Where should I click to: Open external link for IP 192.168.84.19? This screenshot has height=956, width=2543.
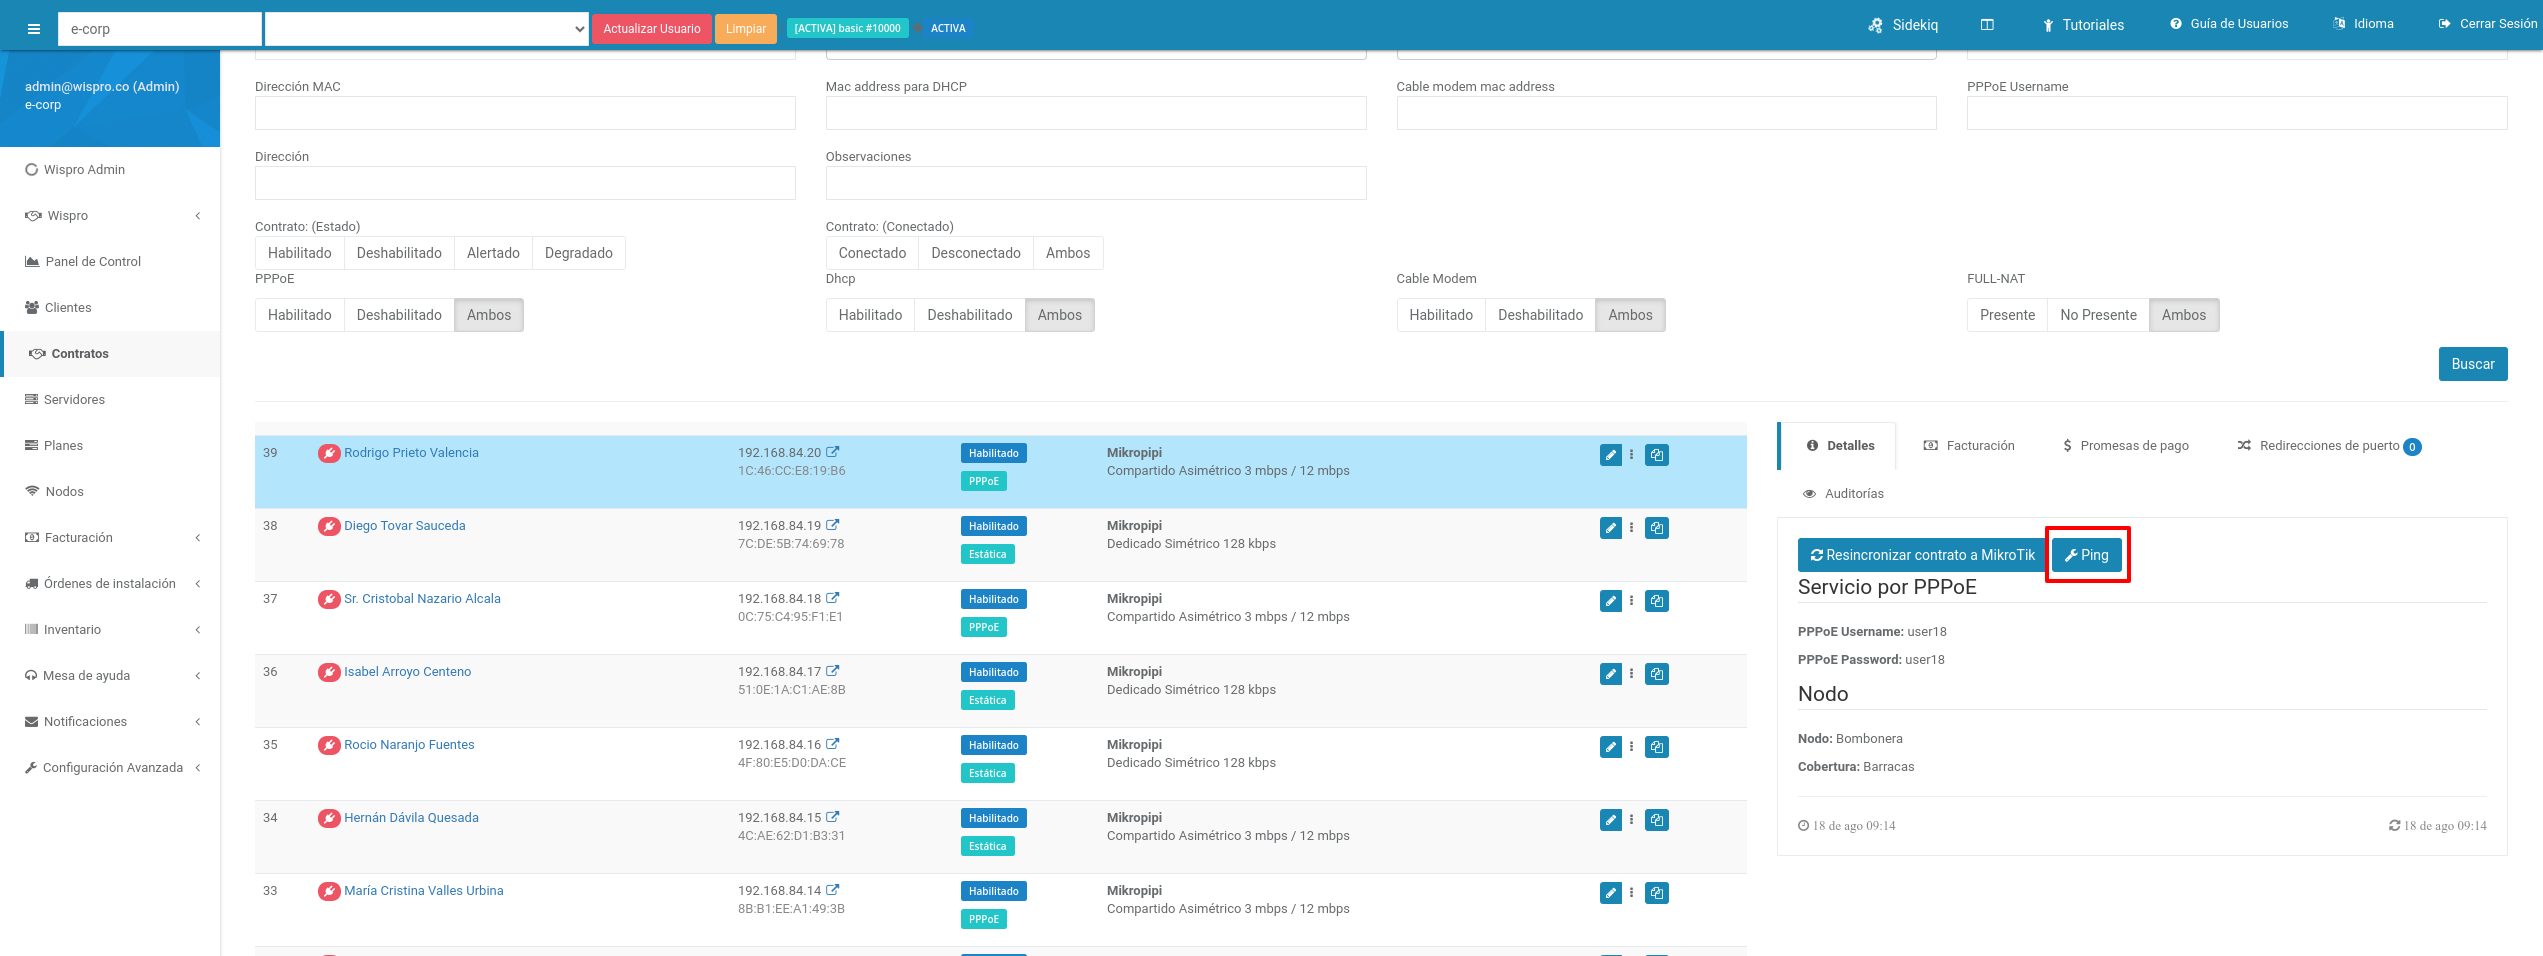(x=833, y=525)
